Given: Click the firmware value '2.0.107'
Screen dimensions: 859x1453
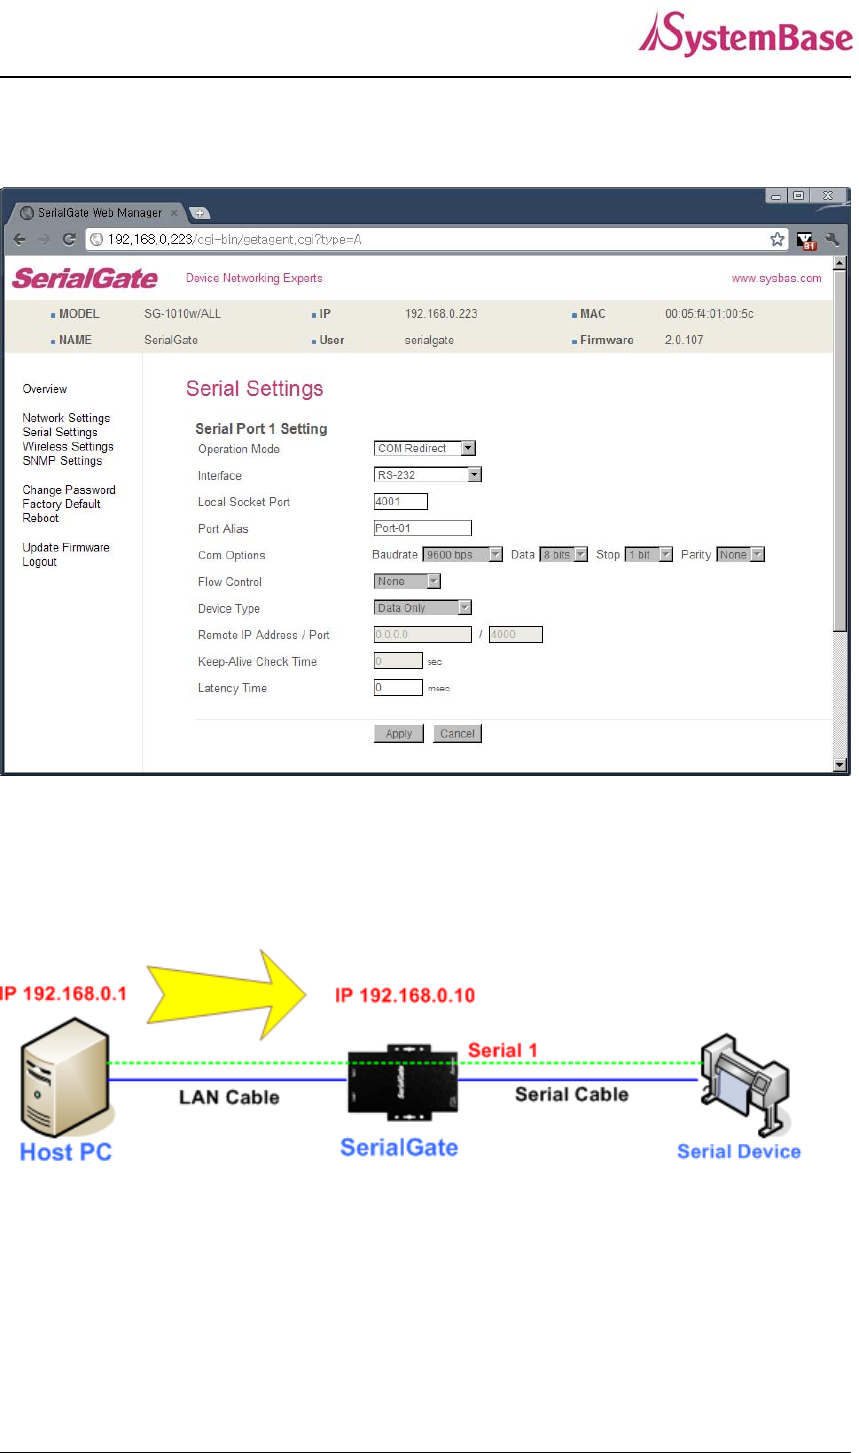Looking at the screenshot, I should click(x=684, y=340).
